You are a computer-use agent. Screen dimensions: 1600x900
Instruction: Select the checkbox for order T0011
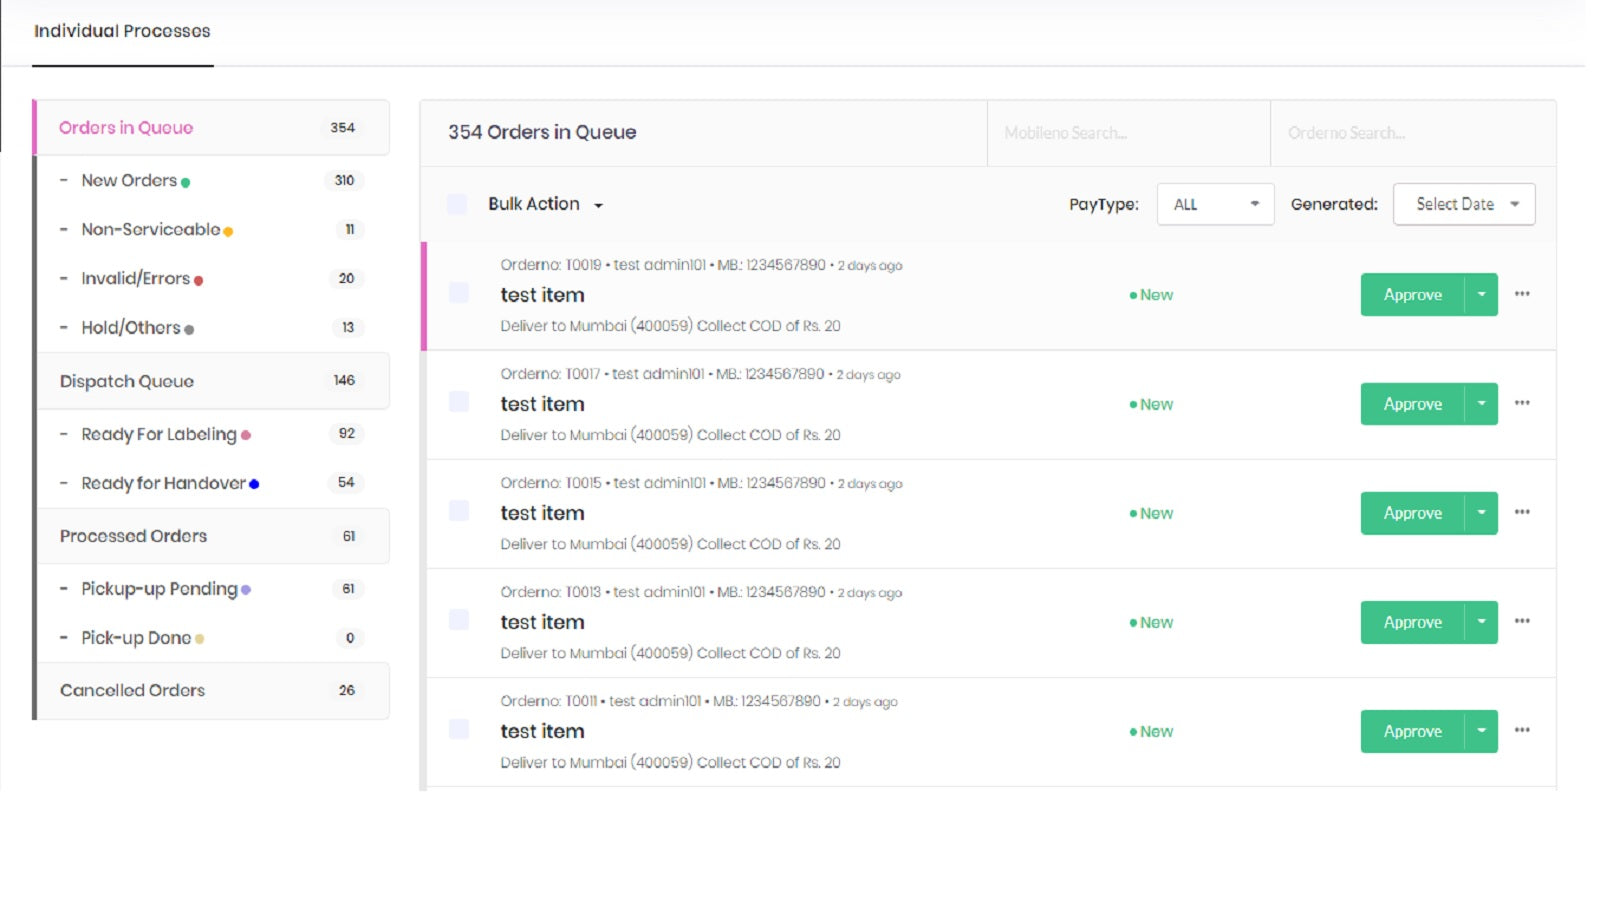(458, 729)
